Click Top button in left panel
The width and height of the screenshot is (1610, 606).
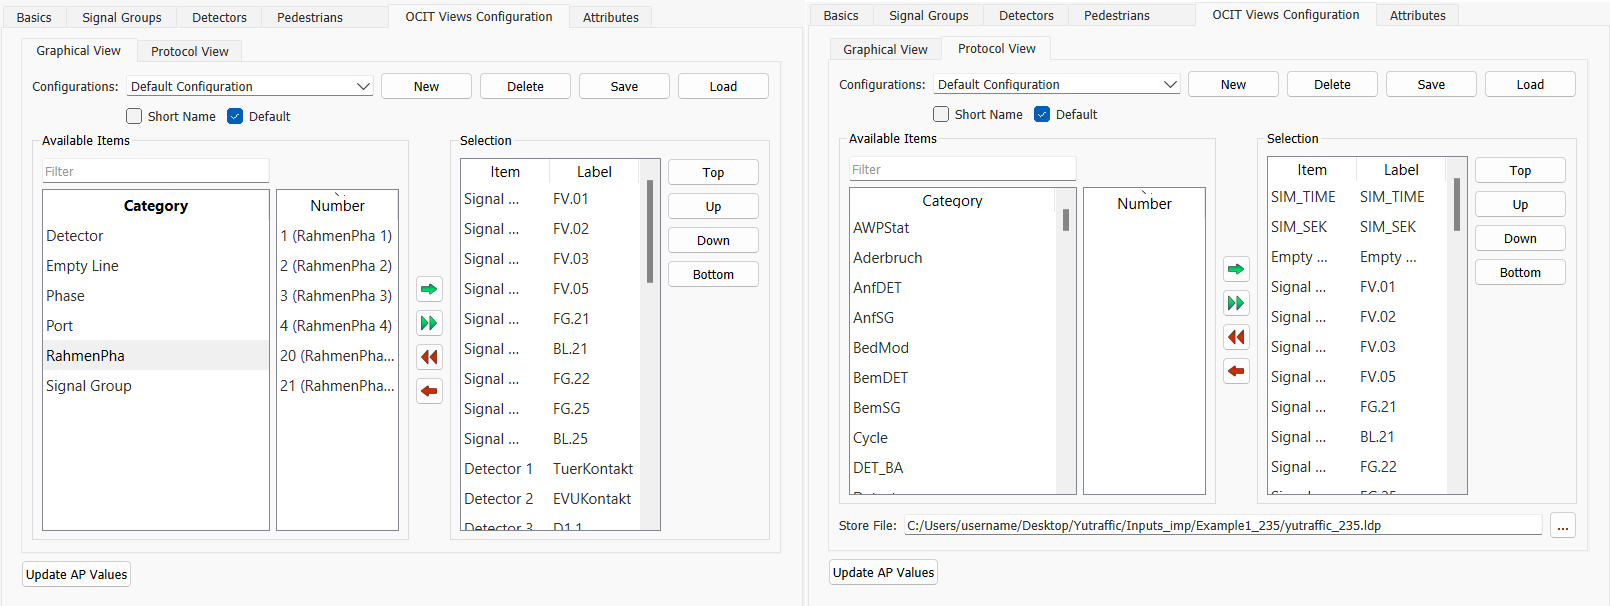click(x=713, y=173)
